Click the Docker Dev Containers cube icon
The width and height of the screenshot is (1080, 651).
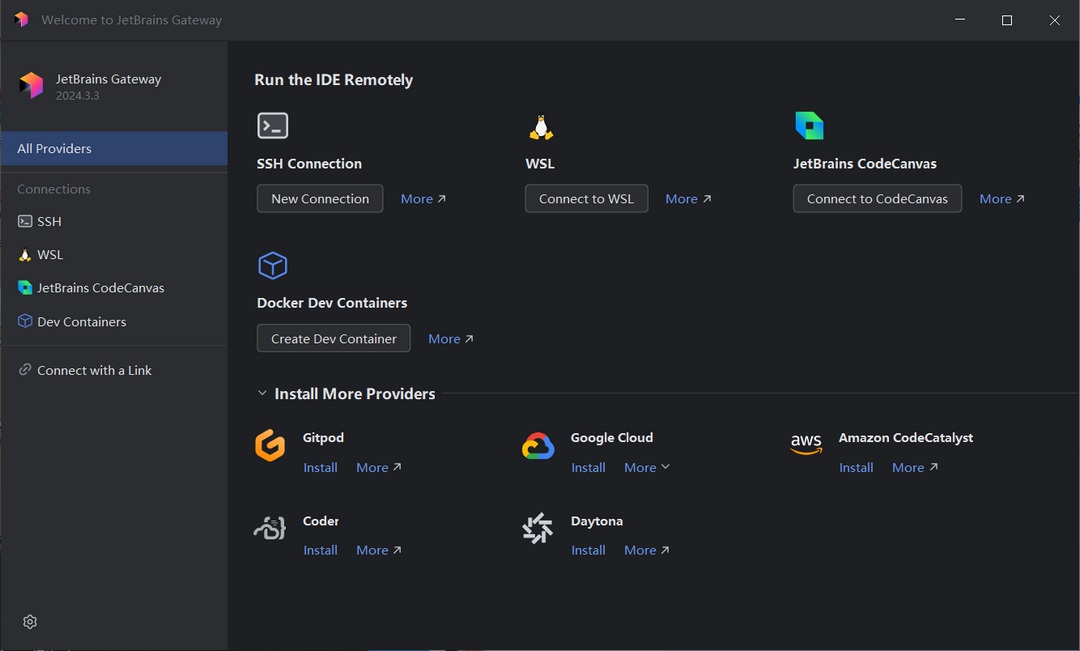(272, 265)
